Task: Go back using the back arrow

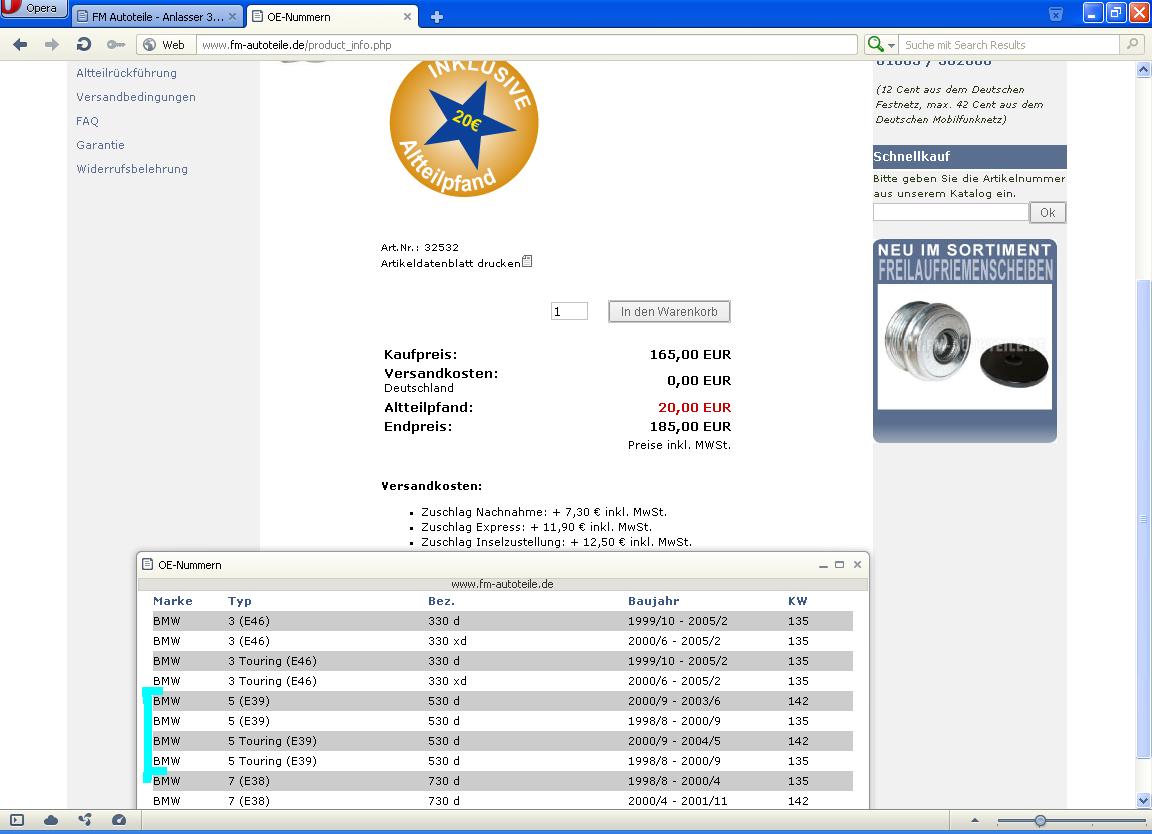Action: point(21,45)
